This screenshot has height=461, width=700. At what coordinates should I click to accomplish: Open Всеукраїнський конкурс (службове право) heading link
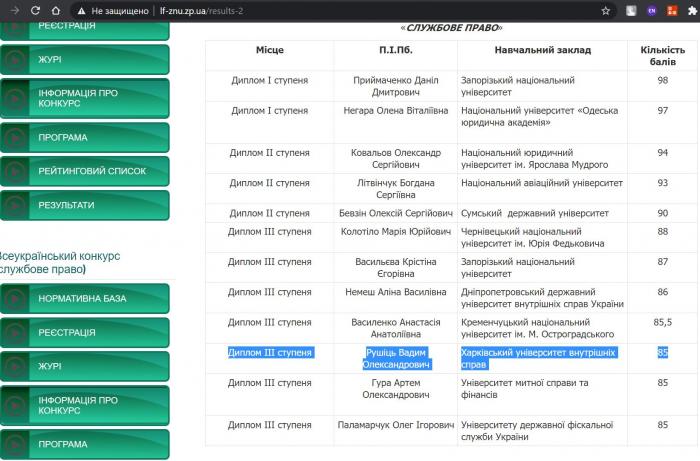[x=60, y=262]
